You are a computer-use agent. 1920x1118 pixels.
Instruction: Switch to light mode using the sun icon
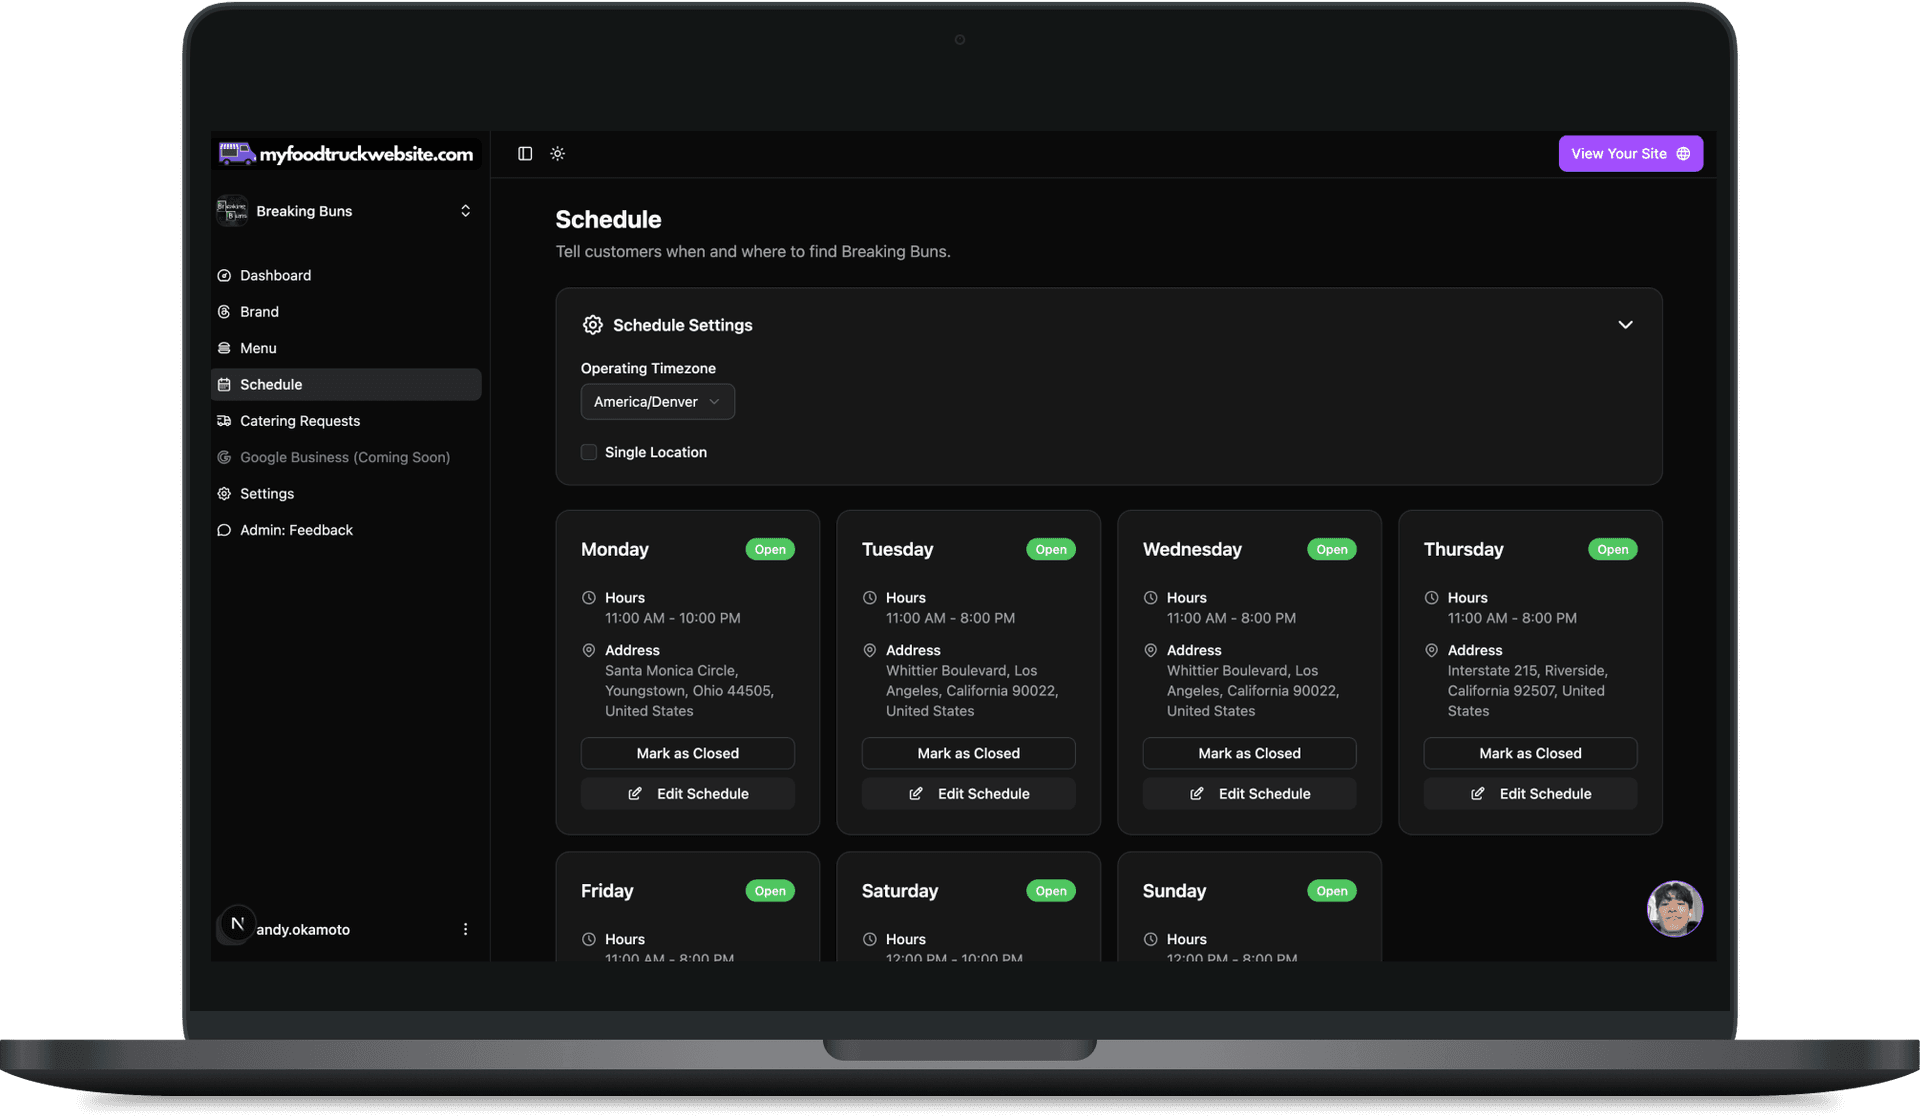point(557,153)
